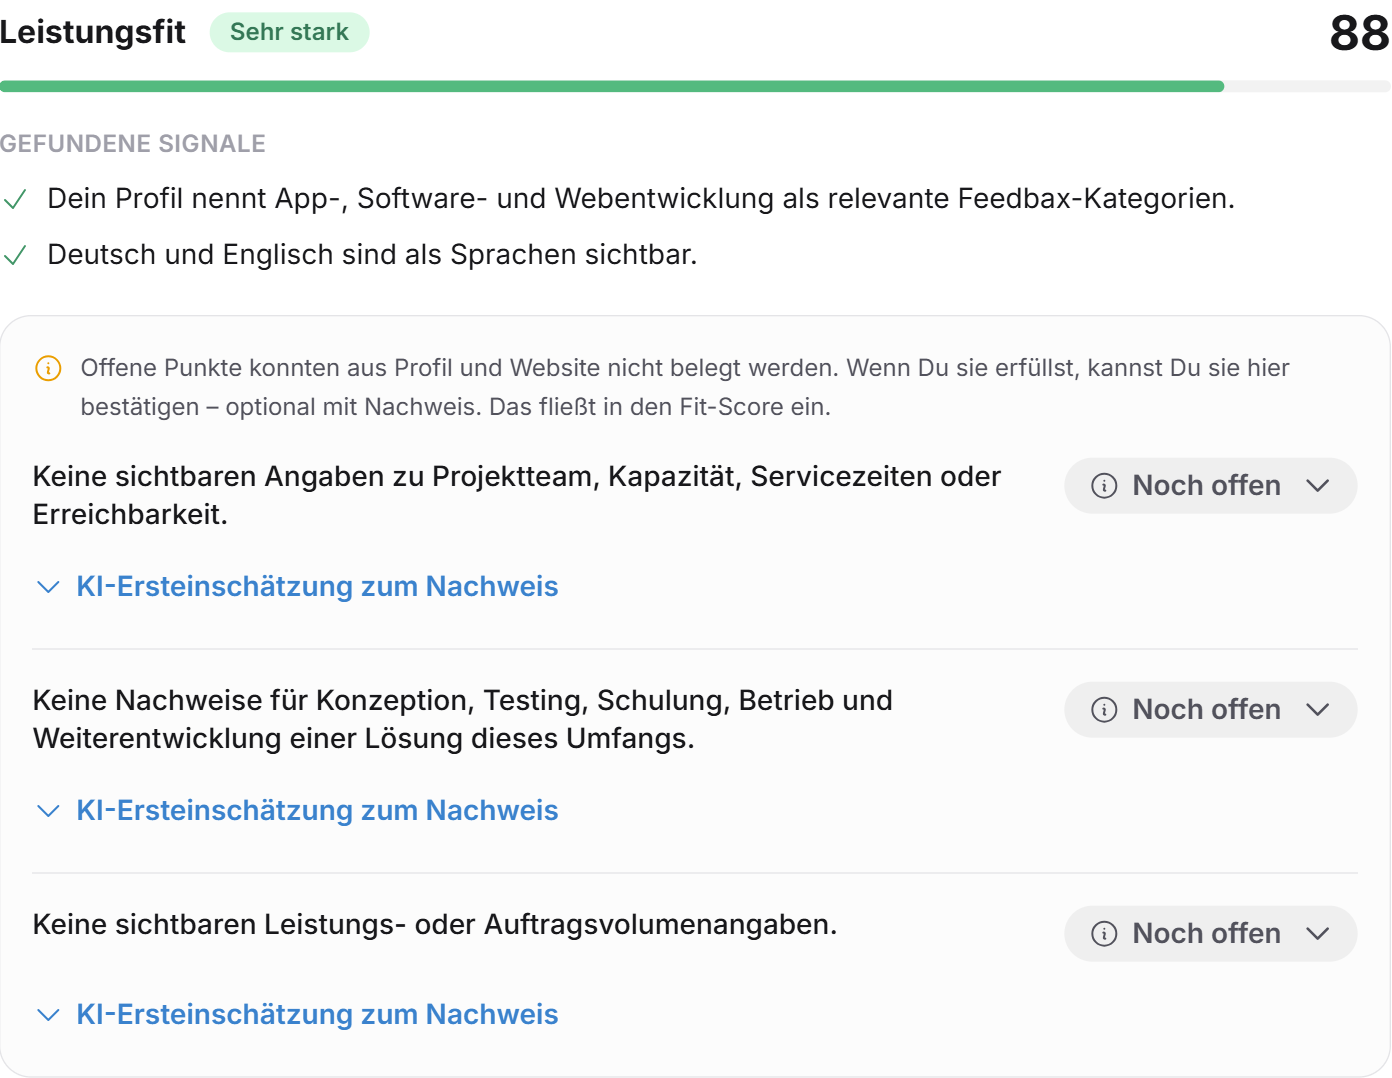Click the info icon in the Projektteam 'Noch offen' button

(1104, 486)
